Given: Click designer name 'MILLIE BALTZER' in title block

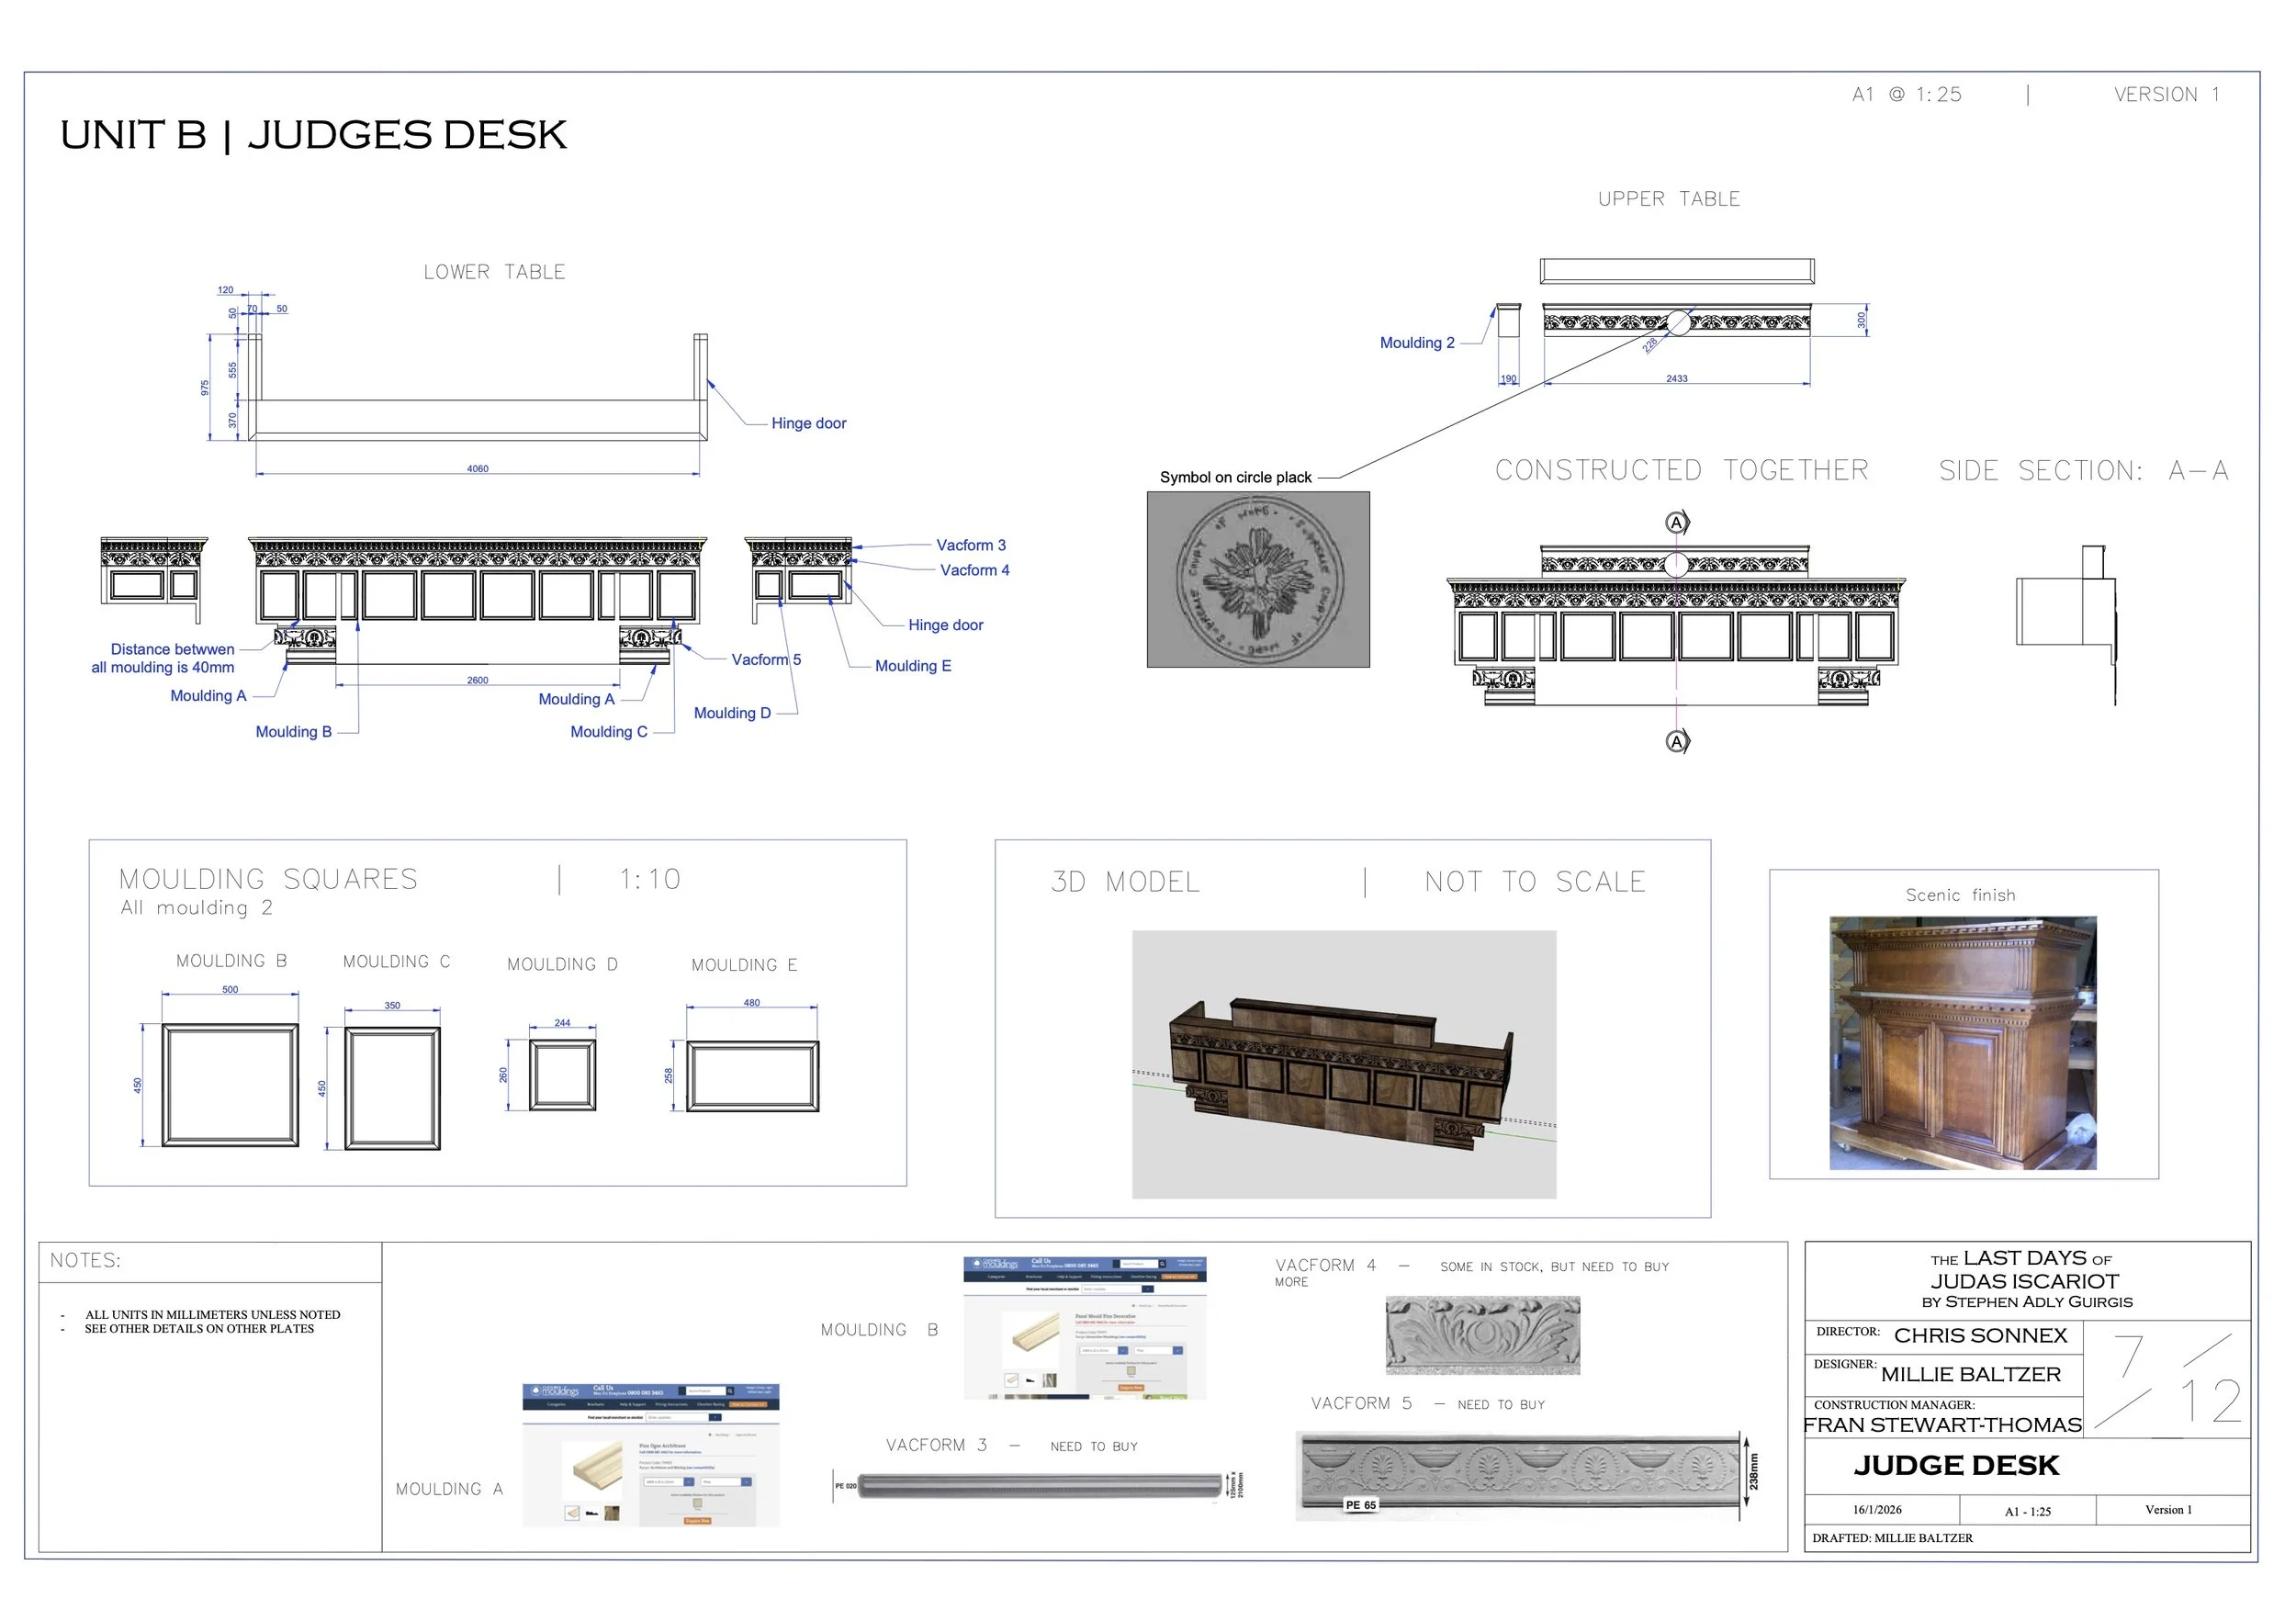Looking at the screenshot, I should (1970, 1375).
